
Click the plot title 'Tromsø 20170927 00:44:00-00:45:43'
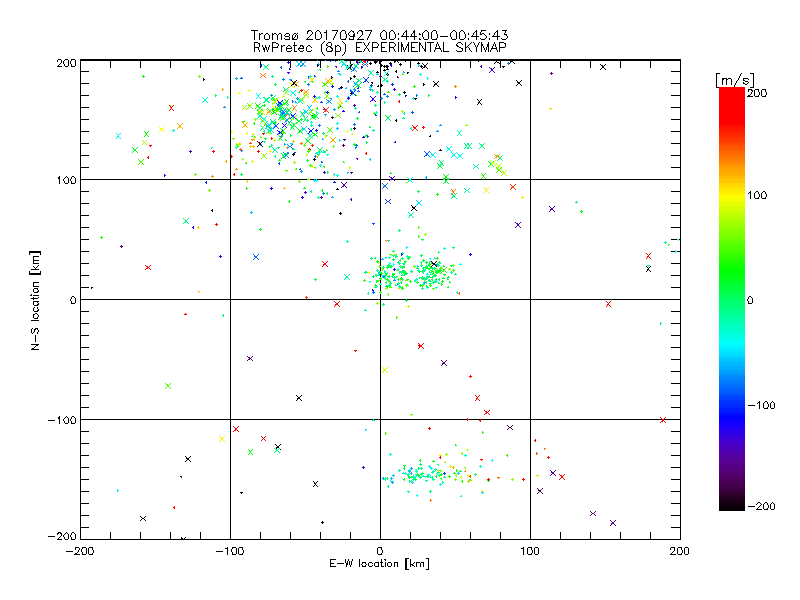pyautogui.click(x=380, y=35)
